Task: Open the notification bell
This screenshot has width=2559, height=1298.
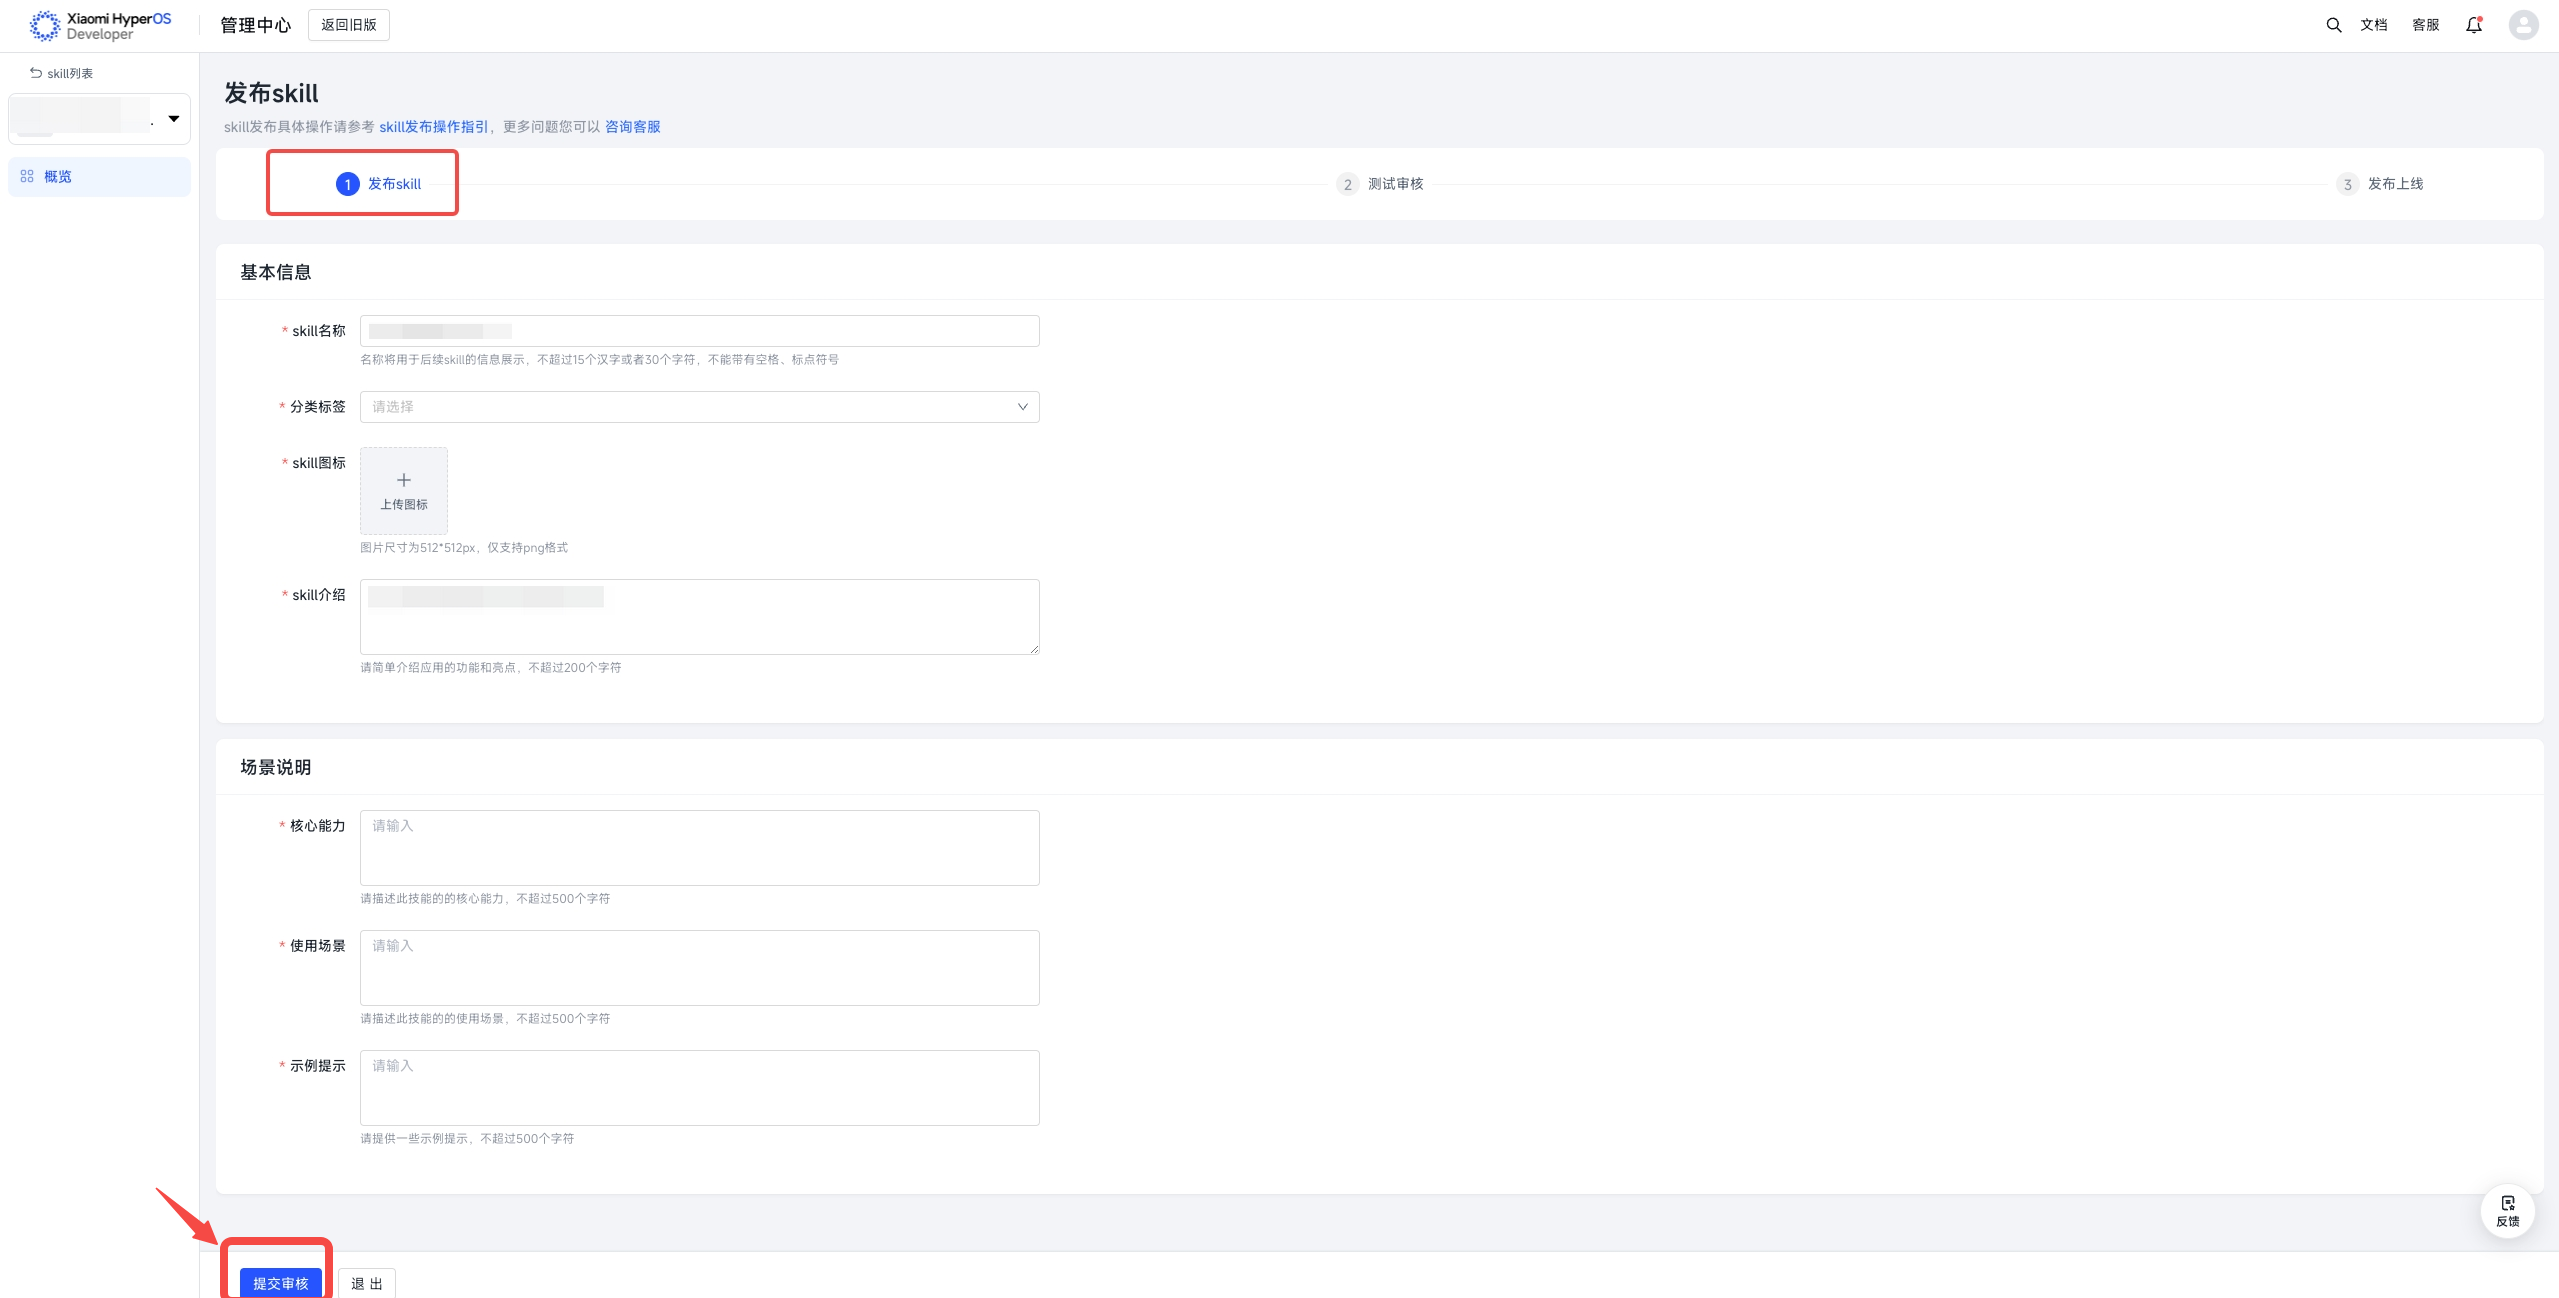Action: coord(2473,25)
